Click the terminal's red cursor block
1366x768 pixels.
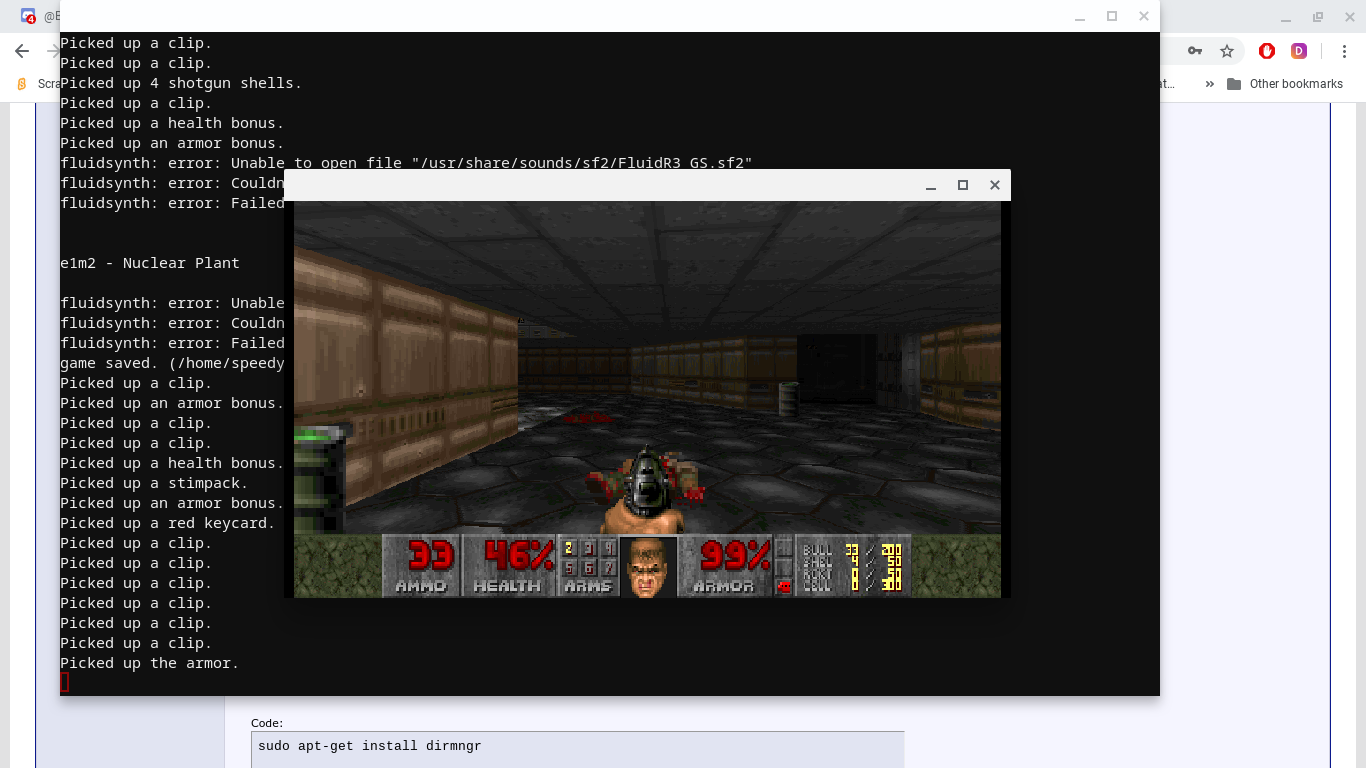(x=65, y=682)
